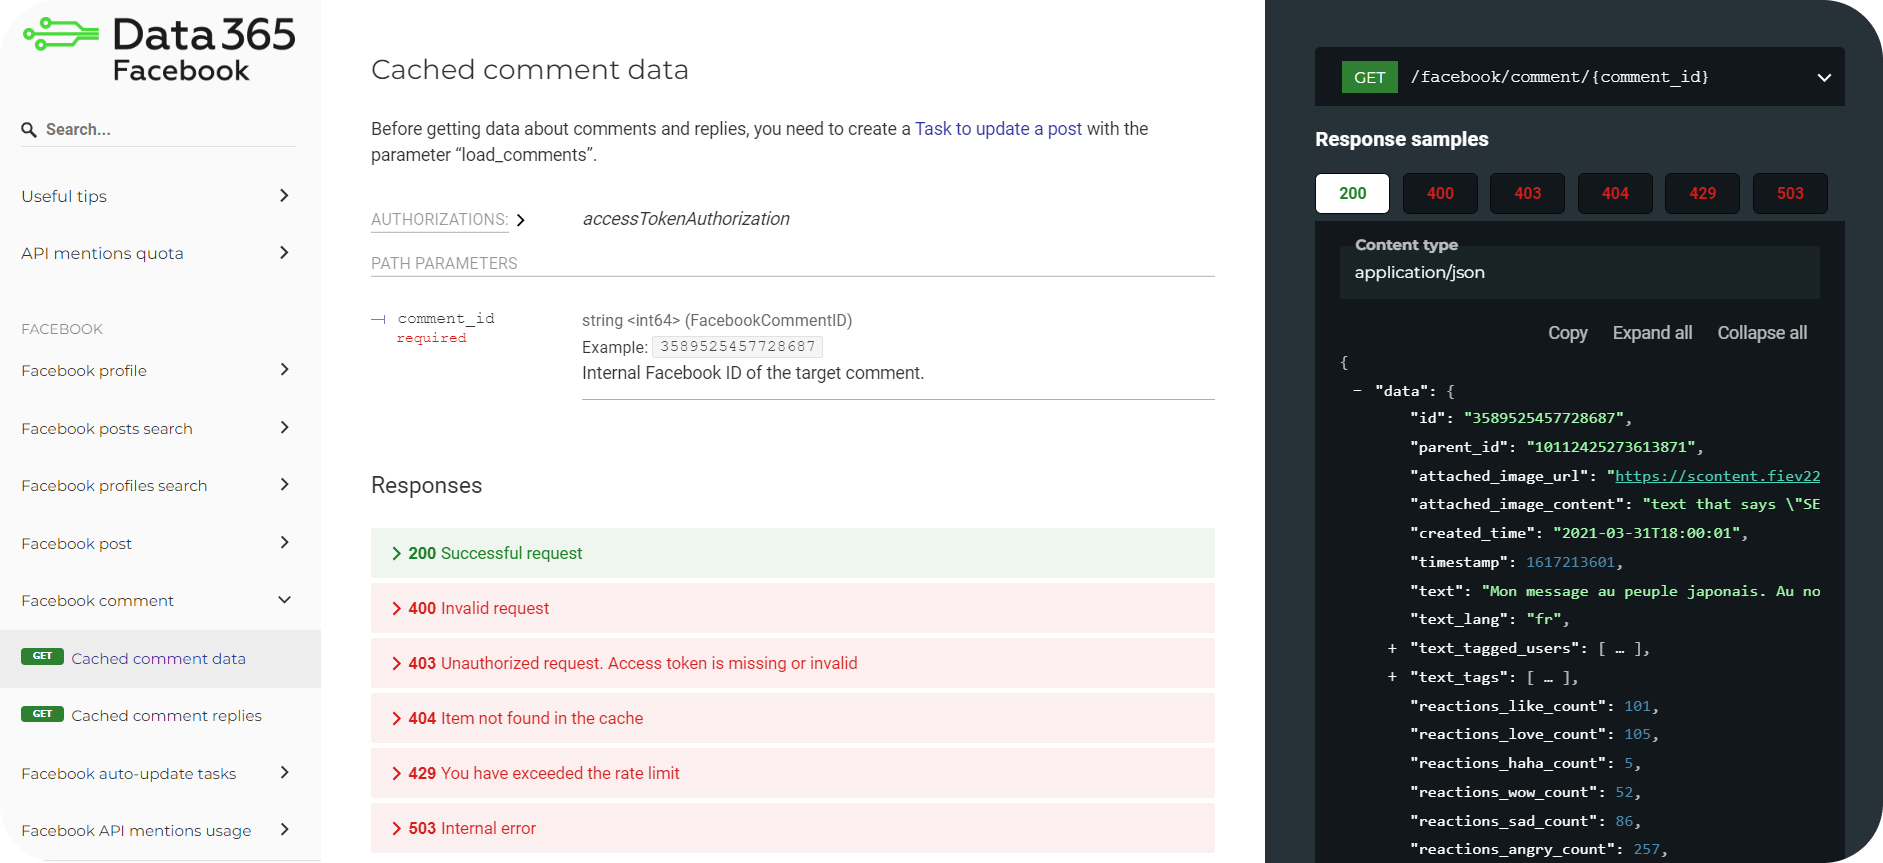Select the 200 response sample tab
Image resolution: width=1883 pixels, height=863 pixels.
tap(1352, 193)
